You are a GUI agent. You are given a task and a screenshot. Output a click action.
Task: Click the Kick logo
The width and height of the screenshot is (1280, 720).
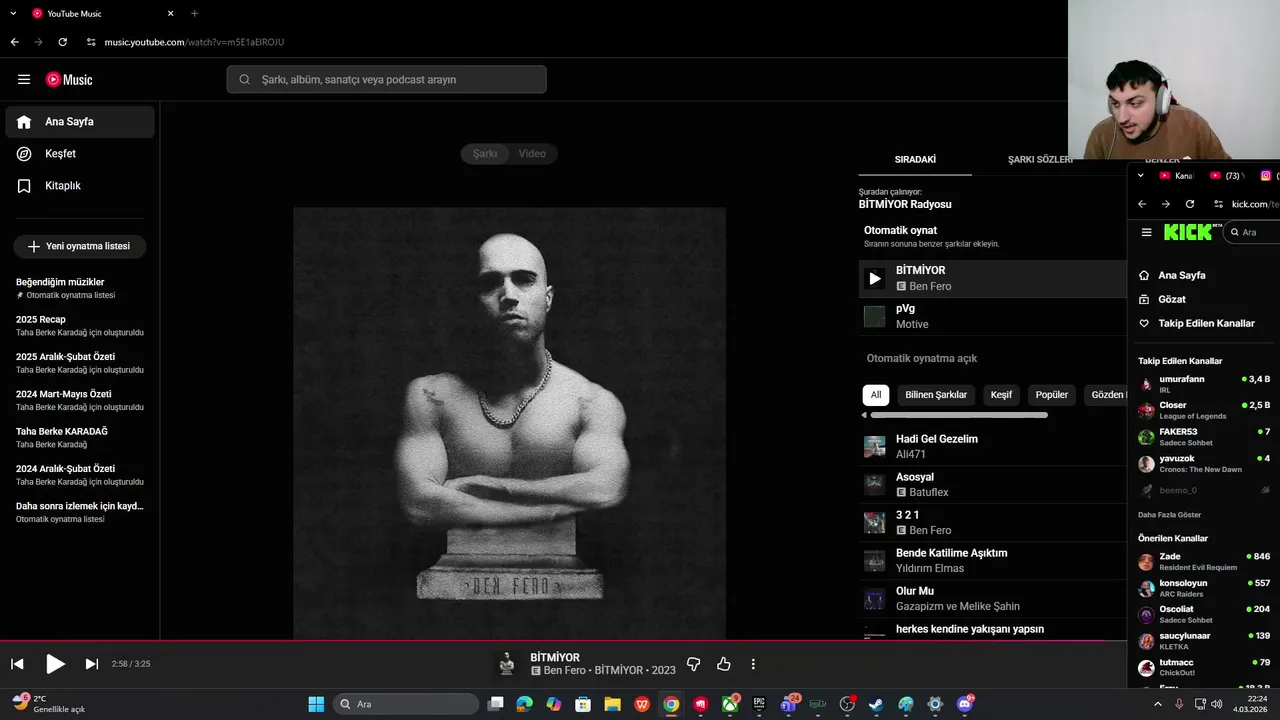click(x=1188, y=232)
